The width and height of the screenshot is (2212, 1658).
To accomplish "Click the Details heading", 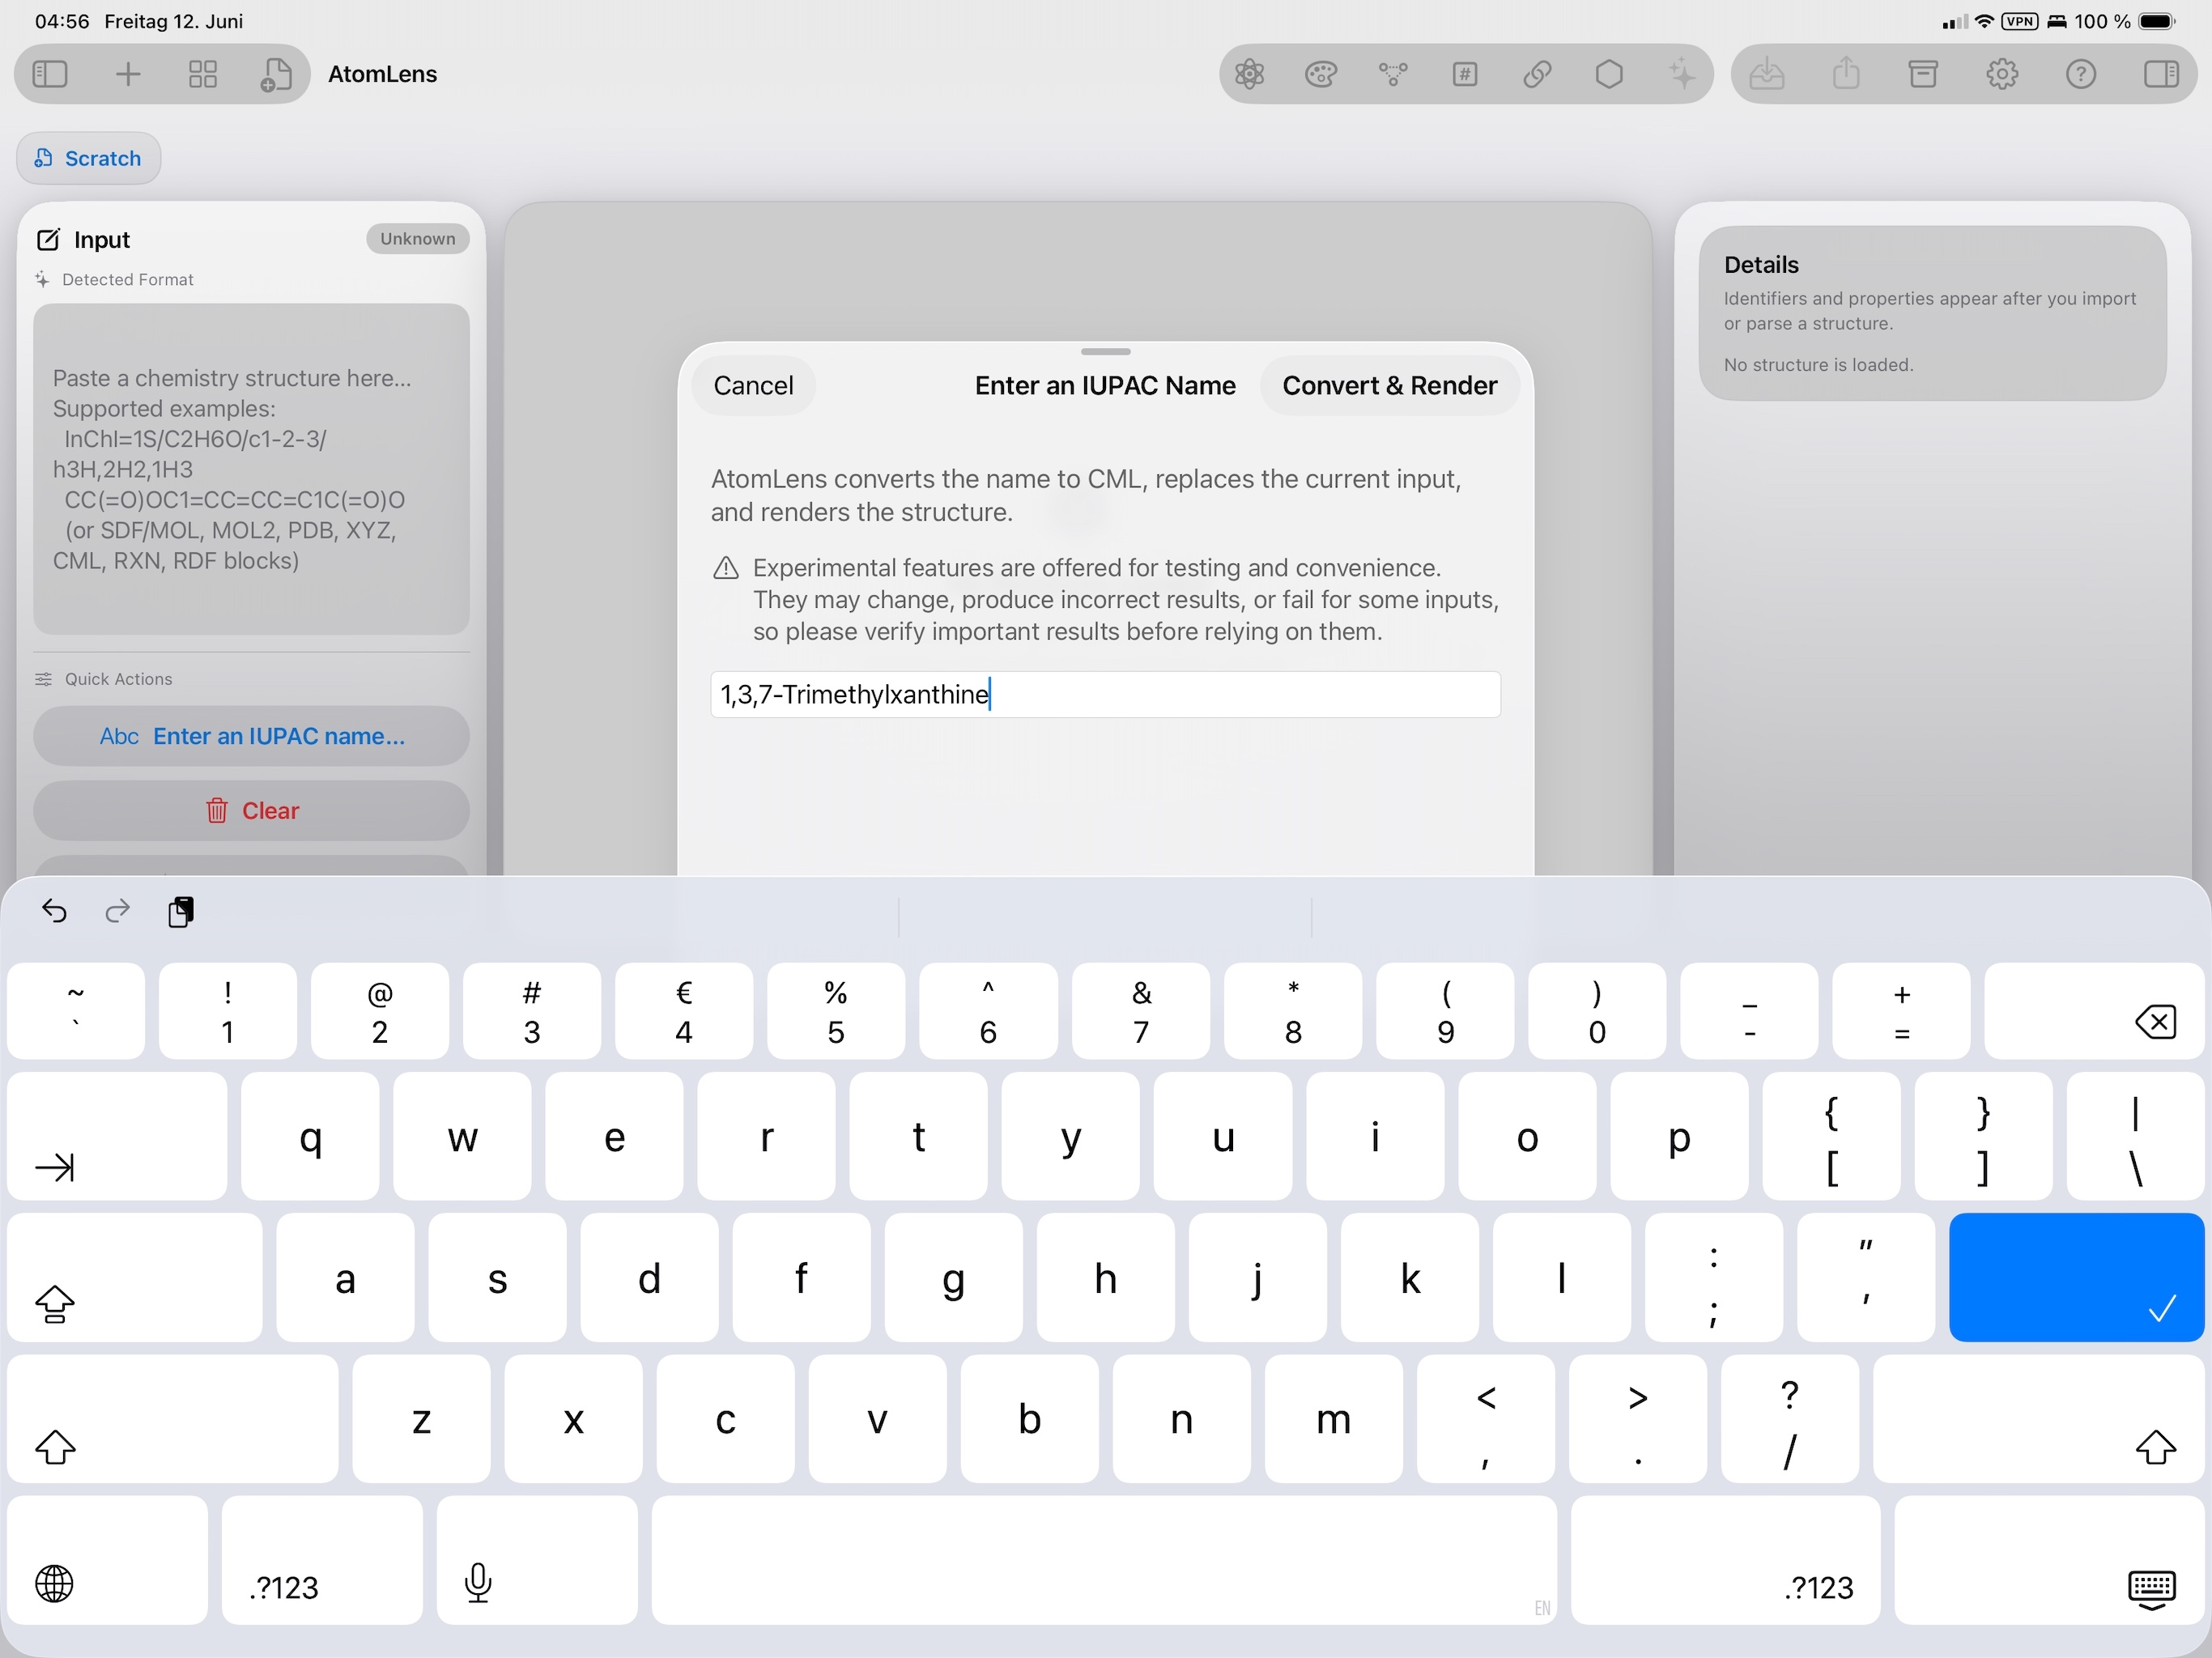I will [x=1761, y=265].
